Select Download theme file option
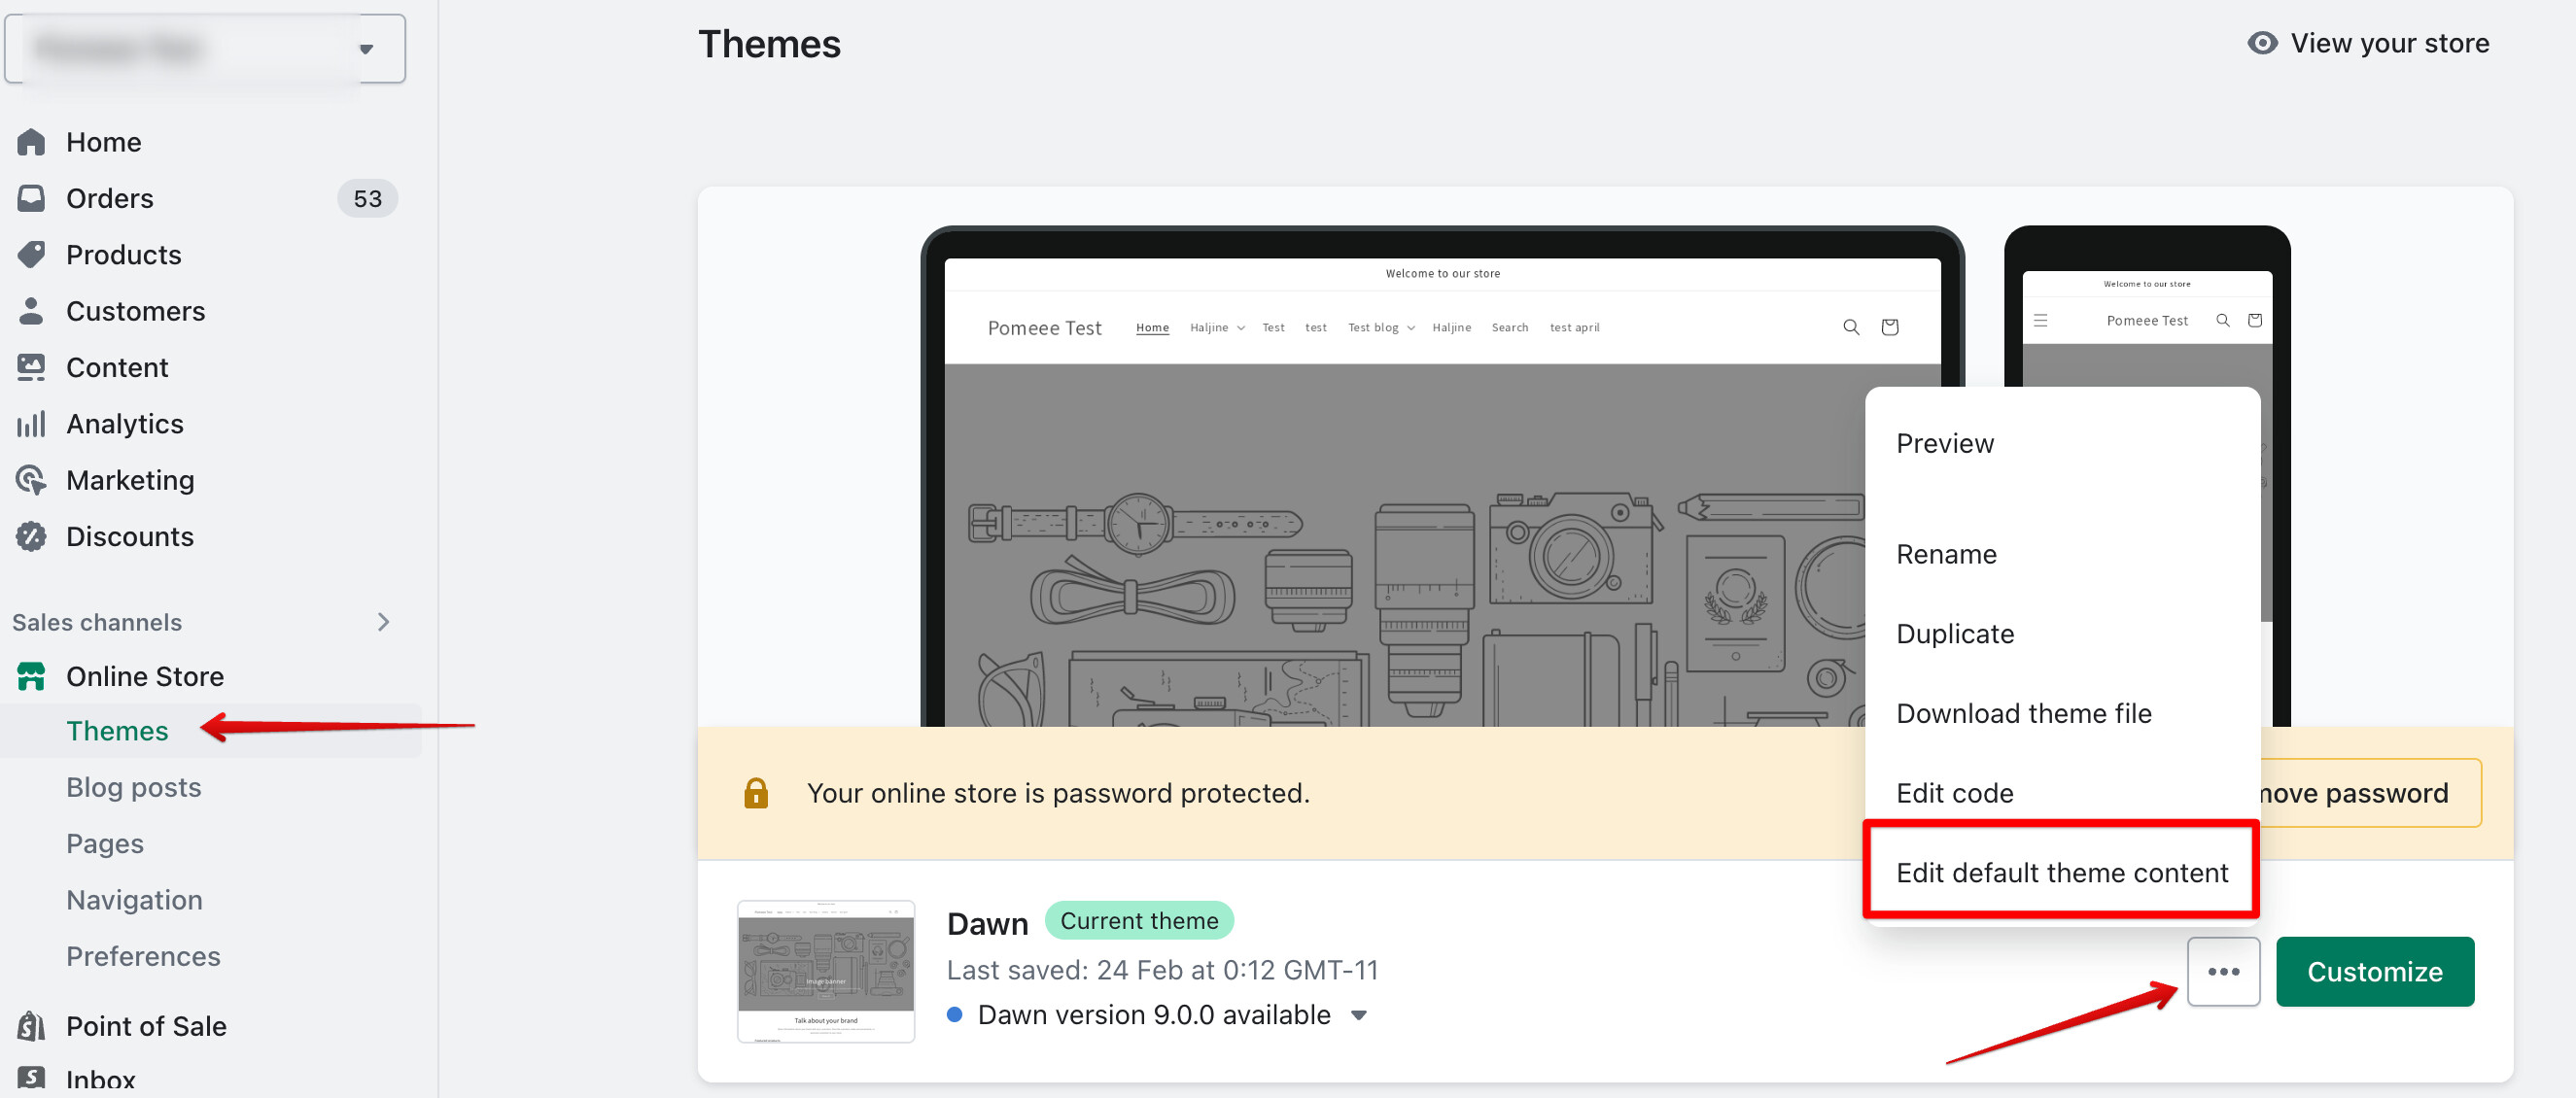The image size is (2576, 1098). click(2023, 713)
